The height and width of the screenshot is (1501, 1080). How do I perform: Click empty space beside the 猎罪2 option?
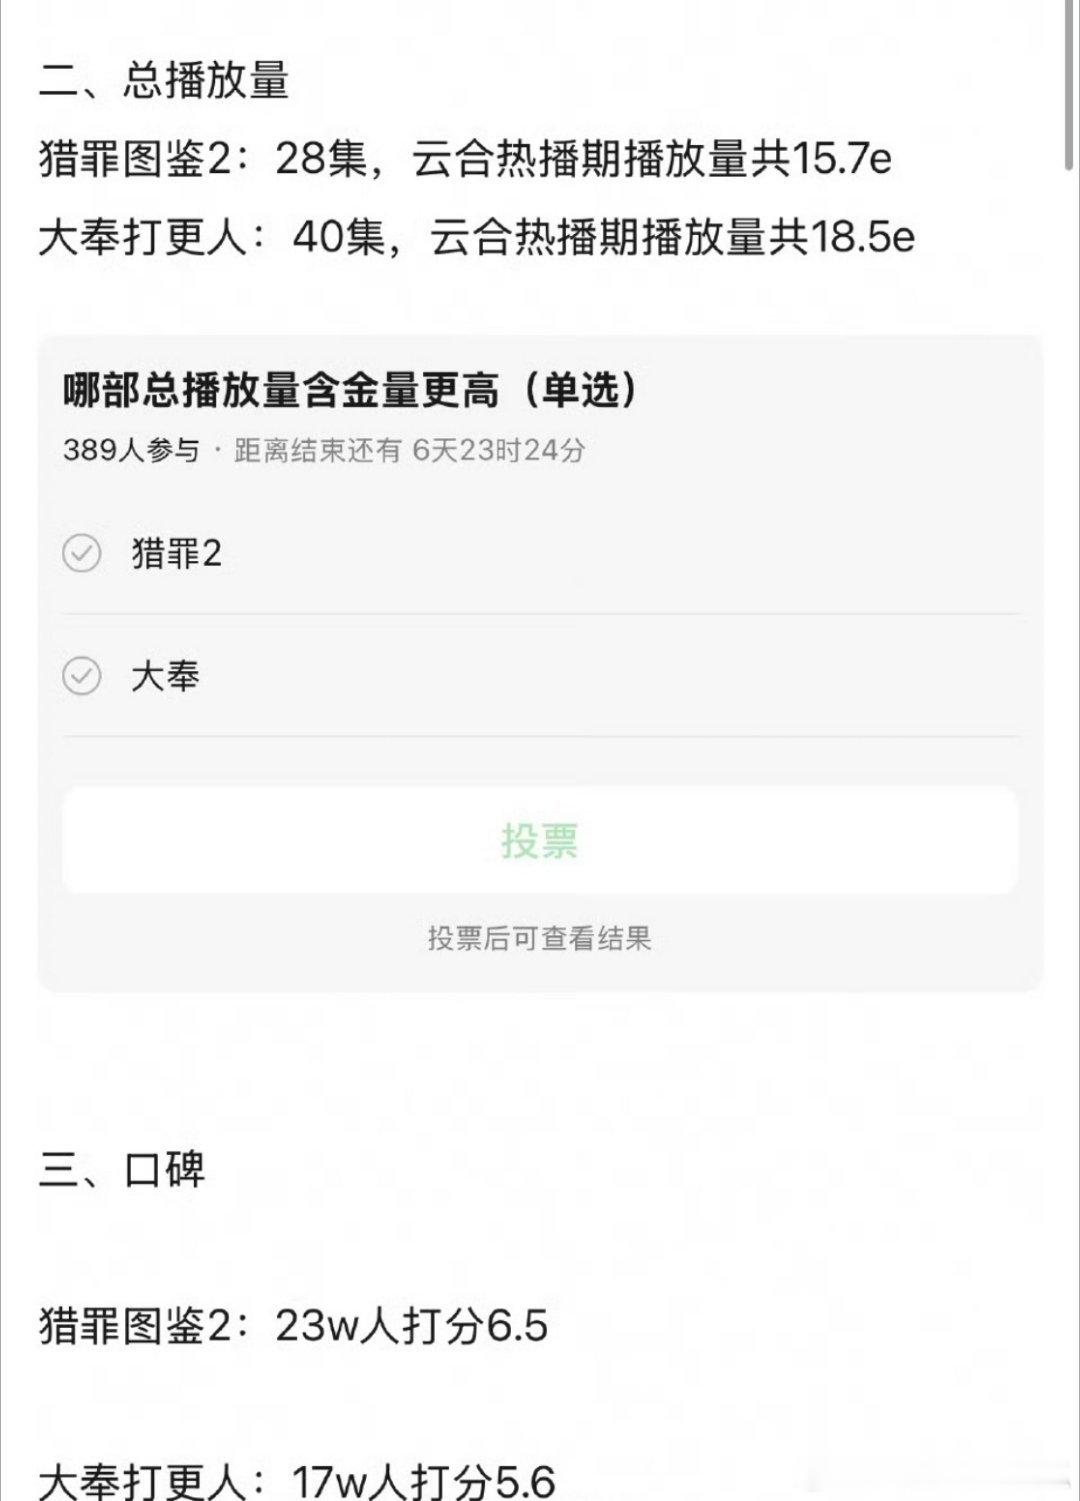tap(620, 553)
